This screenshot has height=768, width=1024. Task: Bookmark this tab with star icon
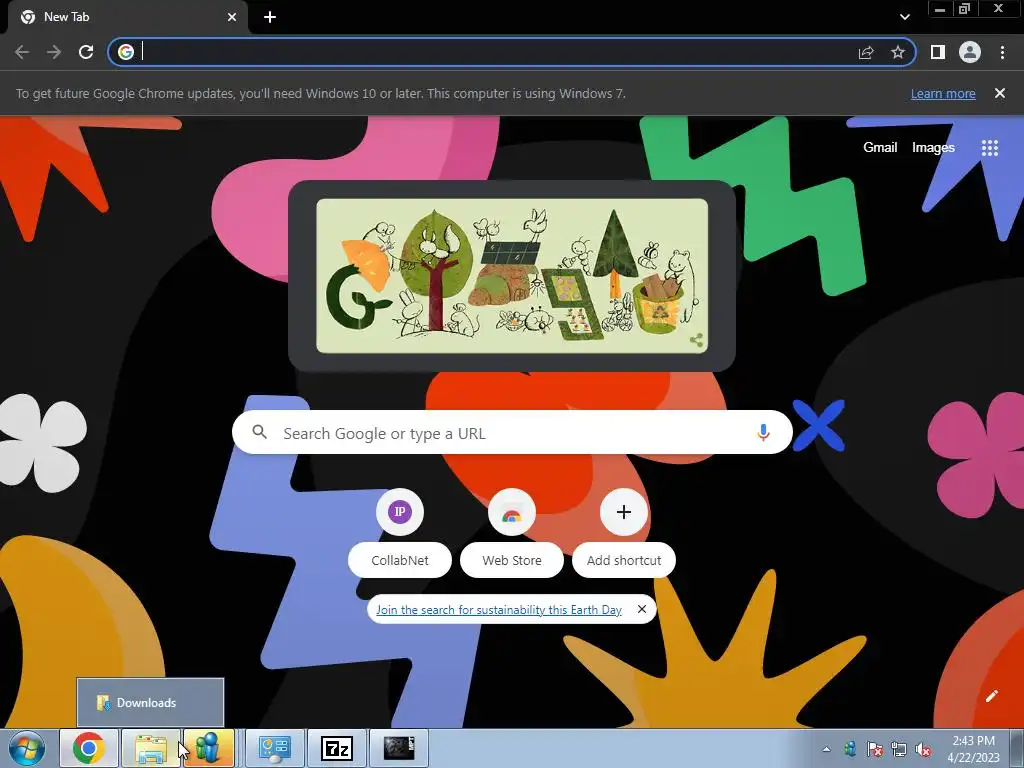point(898,52)
